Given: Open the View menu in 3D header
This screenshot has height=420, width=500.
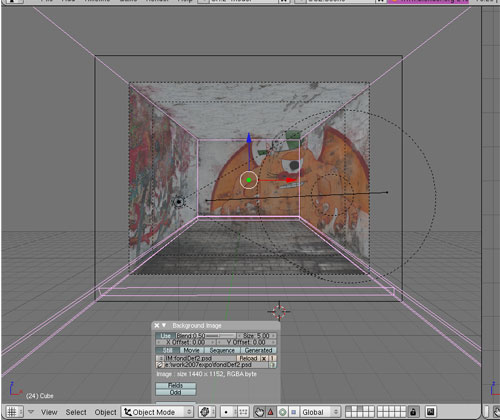Looking at the screenshot, I should tap(49, 412).
